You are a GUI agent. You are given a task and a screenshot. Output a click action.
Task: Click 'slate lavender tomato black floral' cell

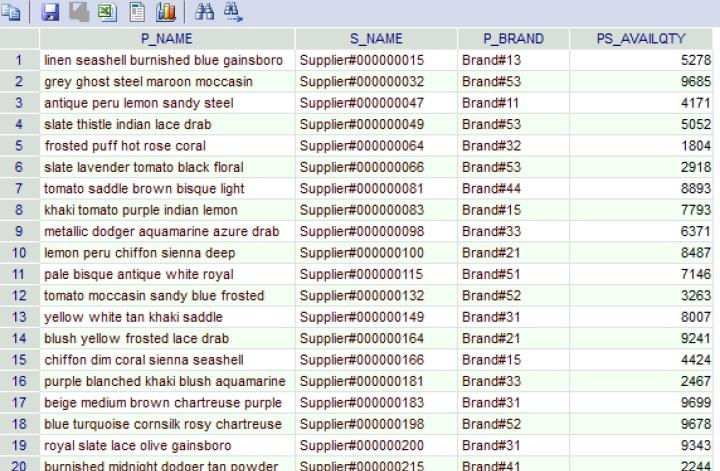(167, 167)
